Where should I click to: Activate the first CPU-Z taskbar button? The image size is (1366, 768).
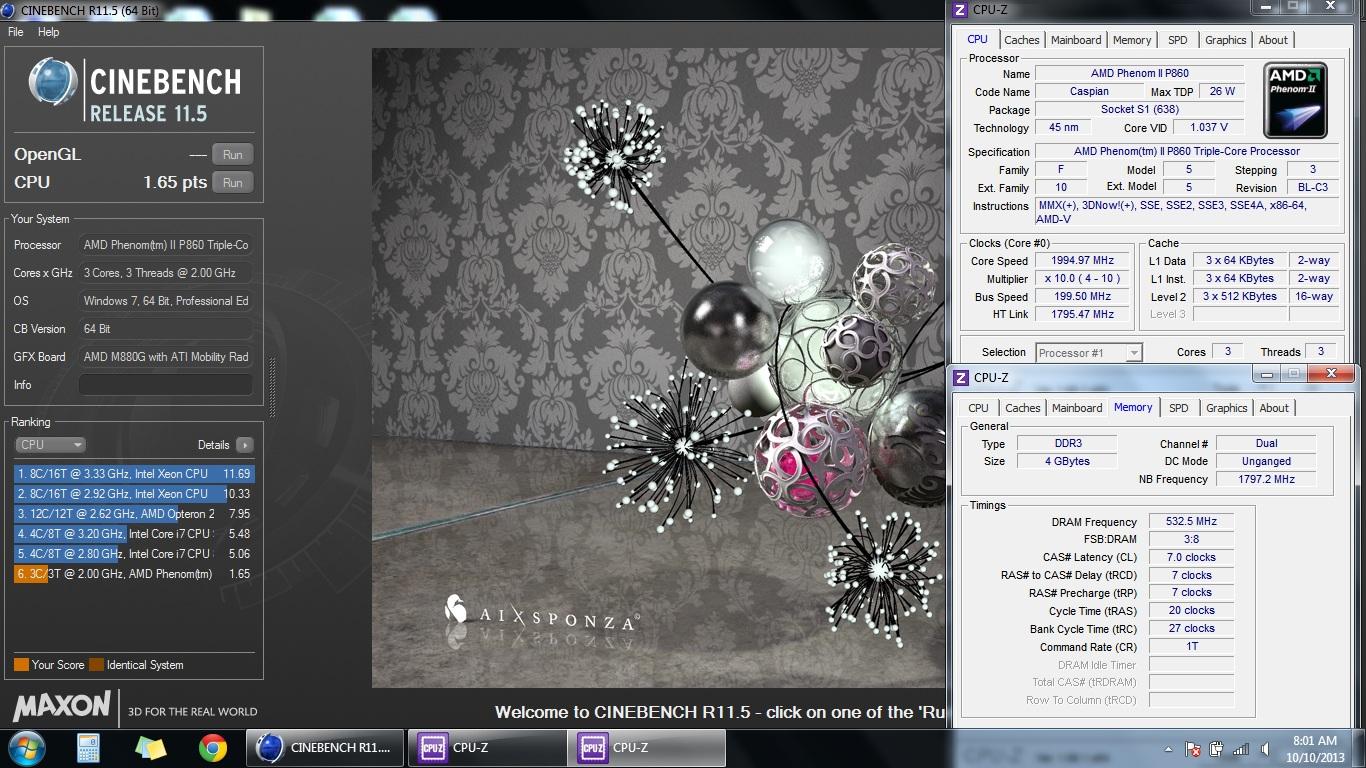tap(487, 748)
